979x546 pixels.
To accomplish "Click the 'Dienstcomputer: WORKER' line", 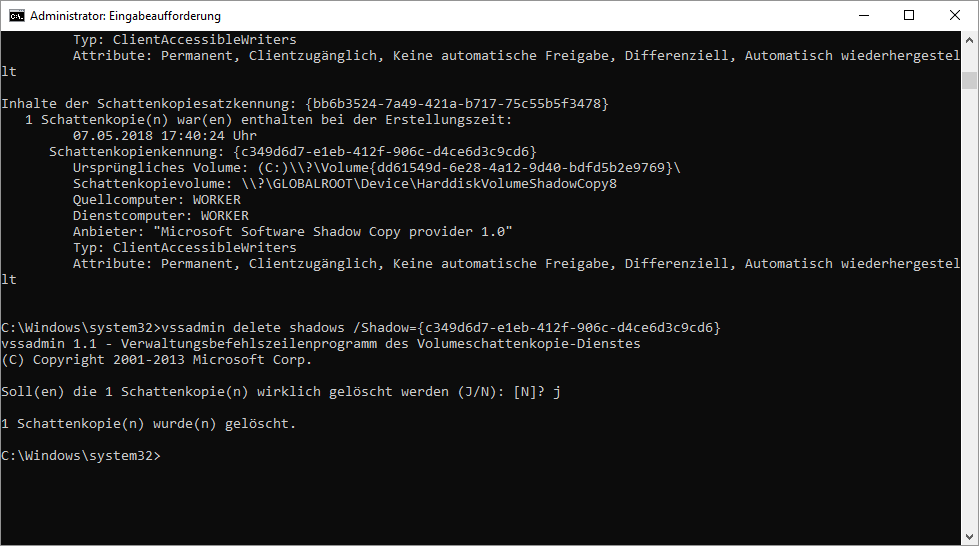I will coord(160,216).
